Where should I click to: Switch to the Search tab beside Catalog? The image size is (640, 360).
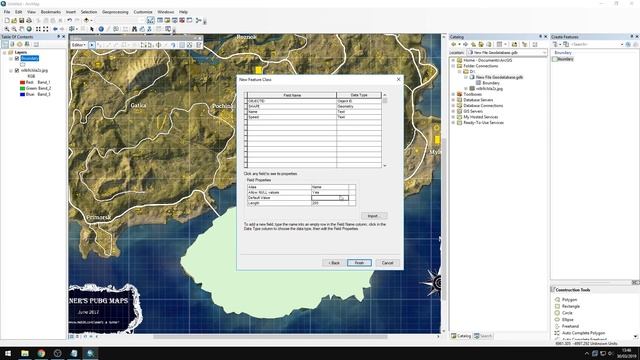pyautogui.click(x=483, y=336)
